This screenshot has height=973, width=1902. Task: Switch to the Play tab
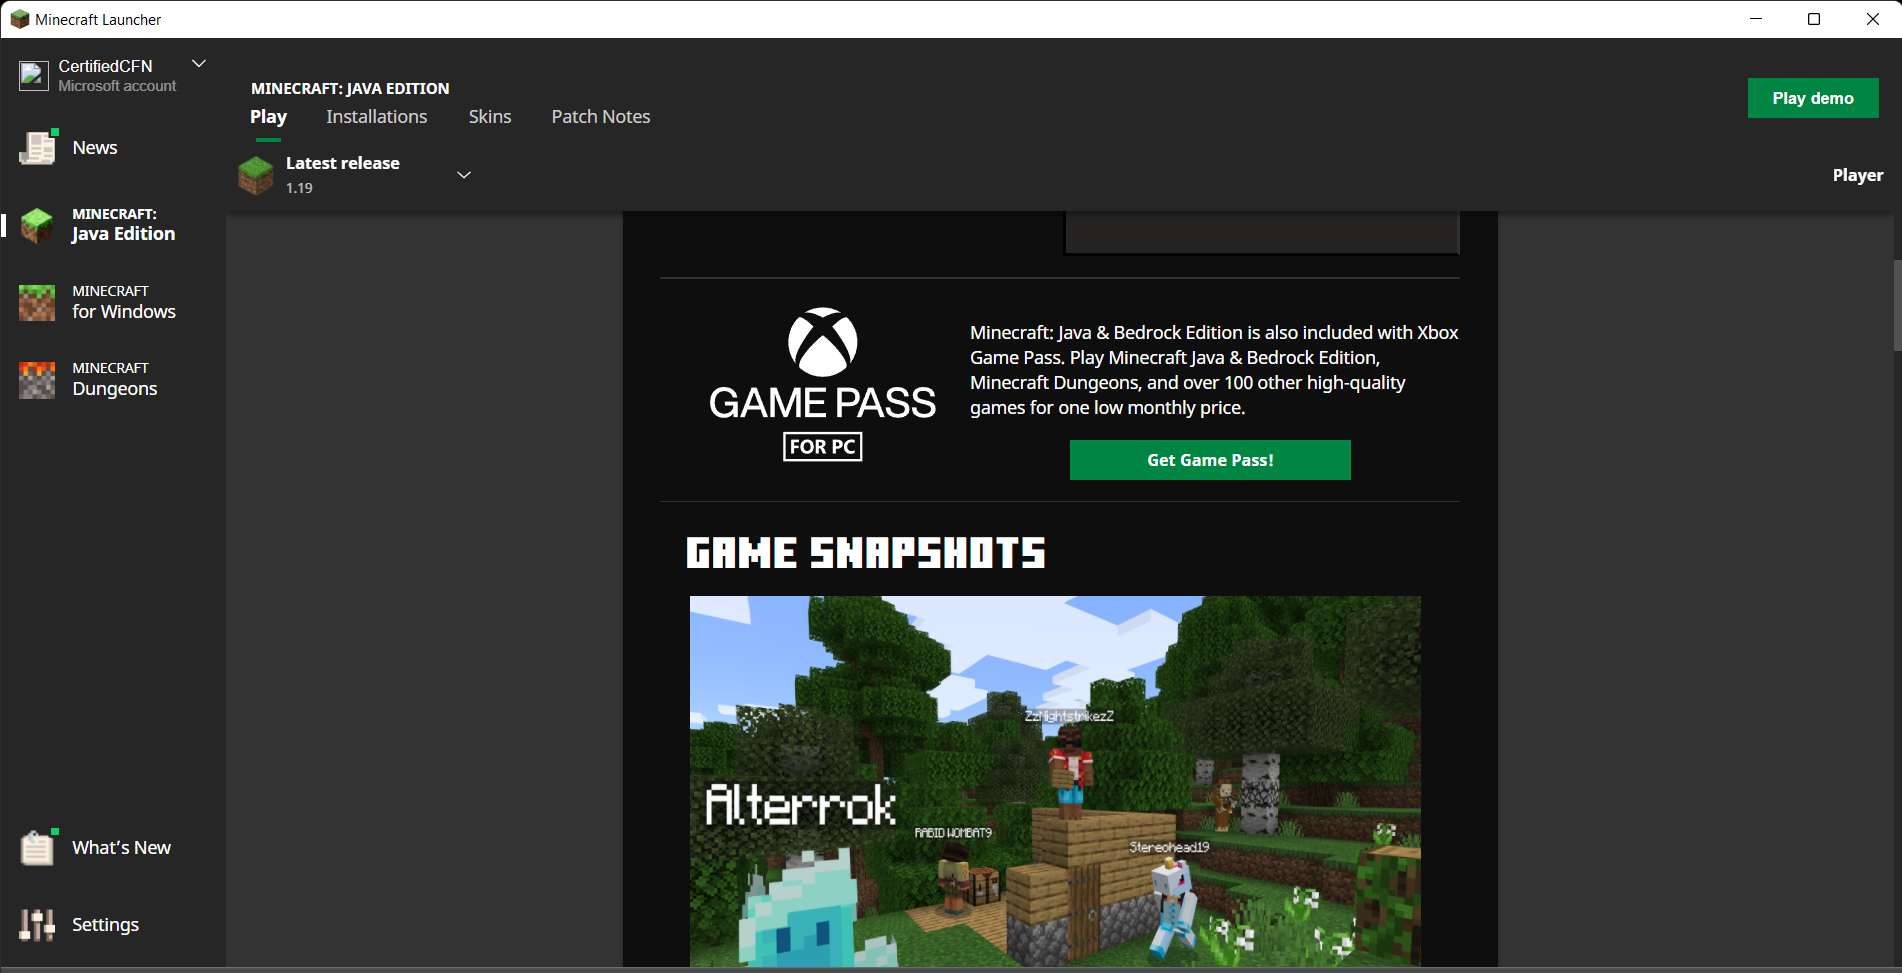(268, 117)
